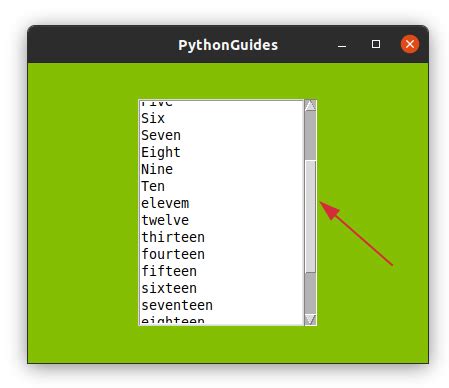449x388 pixels.
Task: Choose the twelve list item
Action: pyautogui.click(x=221, y=220)
